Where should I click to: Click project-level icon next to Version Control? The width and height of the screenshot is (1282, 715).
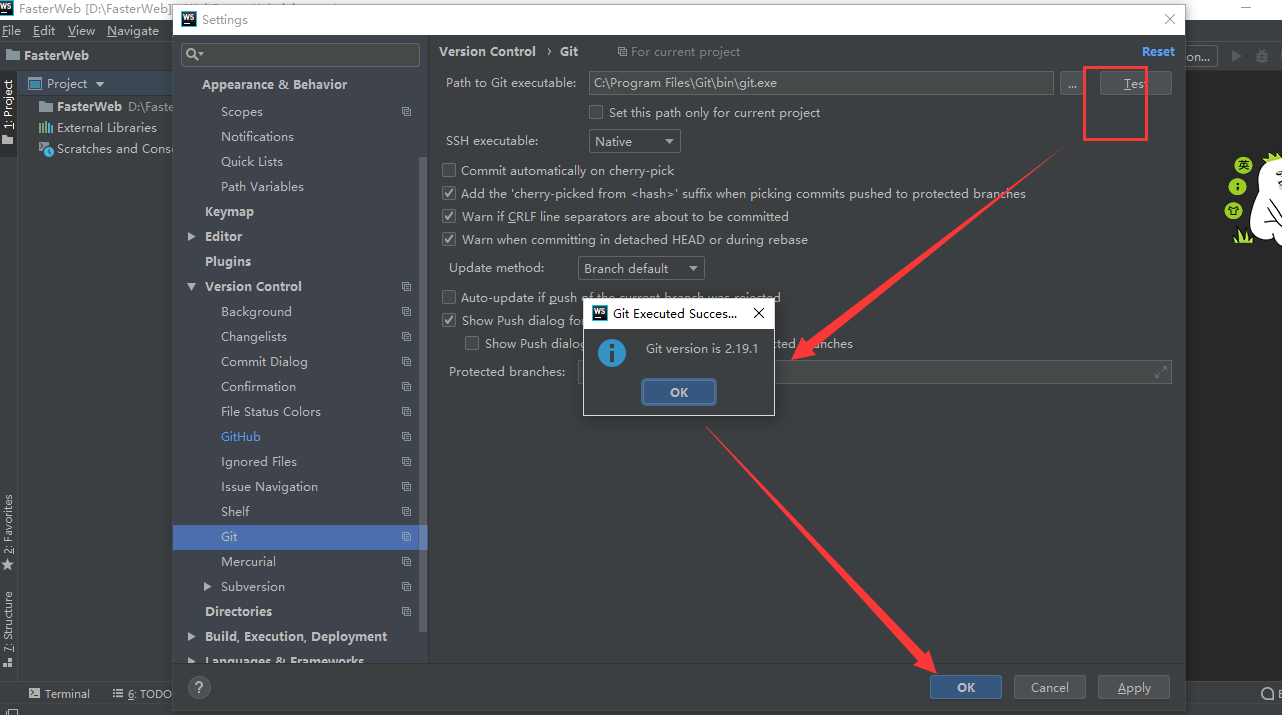tap(407, 287)
